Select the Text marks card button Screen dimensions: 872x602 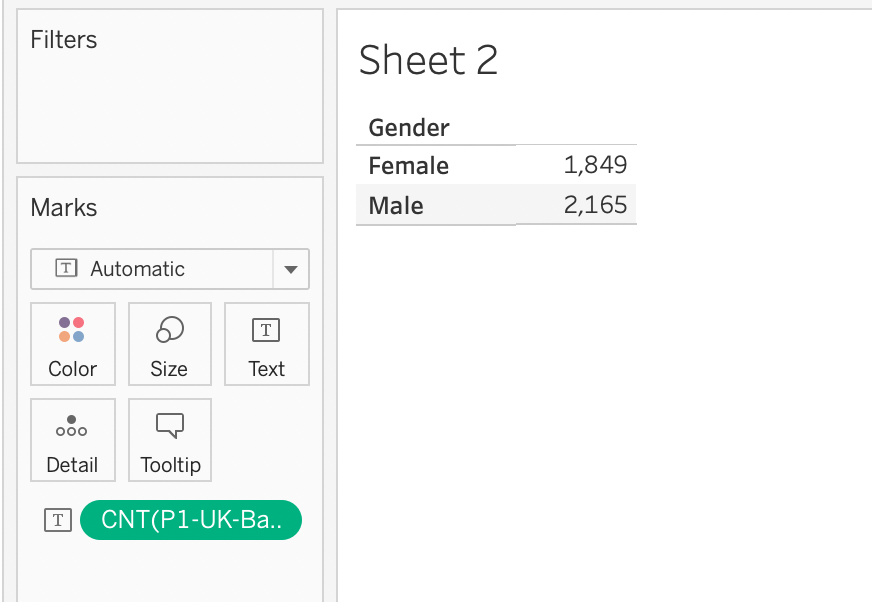[266, 344]
